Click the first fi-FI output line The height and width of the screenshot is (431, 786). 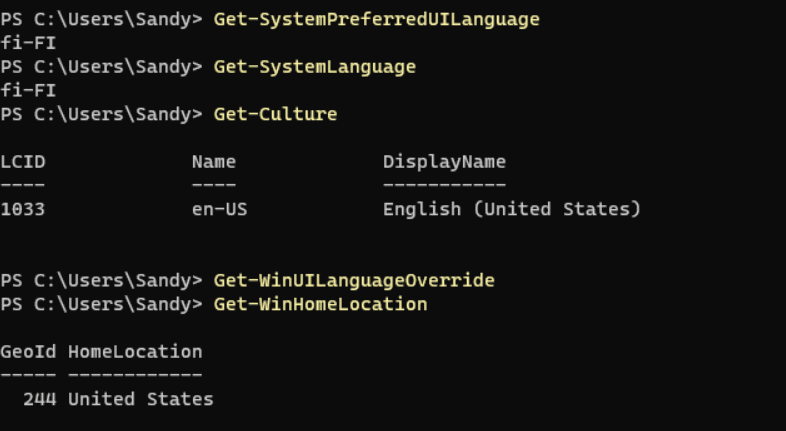[x=29, y=43]
